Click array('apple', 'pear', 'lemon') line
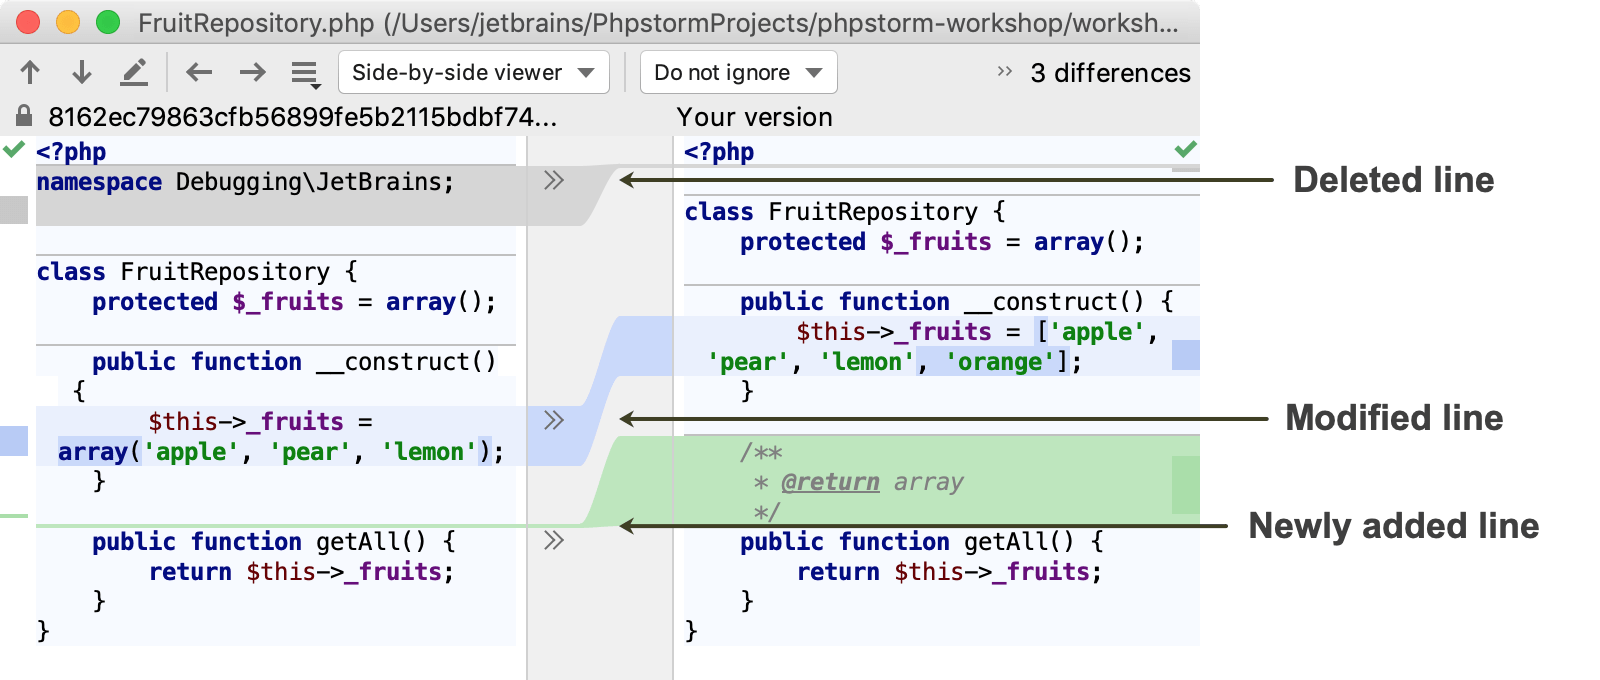This screenshot has height=680, width=1600. click(281, 452)
